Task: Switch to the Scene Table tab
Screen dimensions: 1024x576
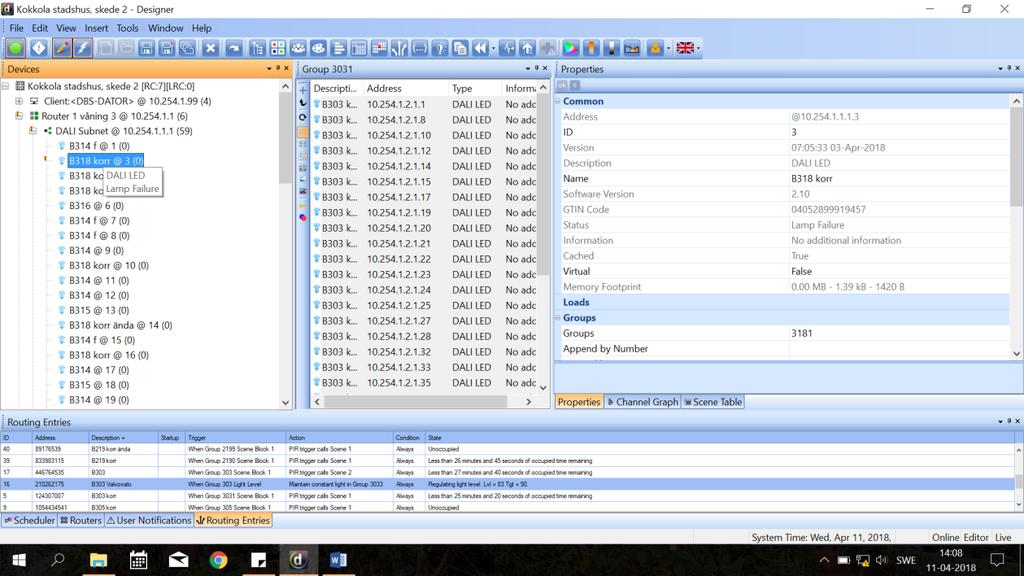Action: click(x=712, y=402)
